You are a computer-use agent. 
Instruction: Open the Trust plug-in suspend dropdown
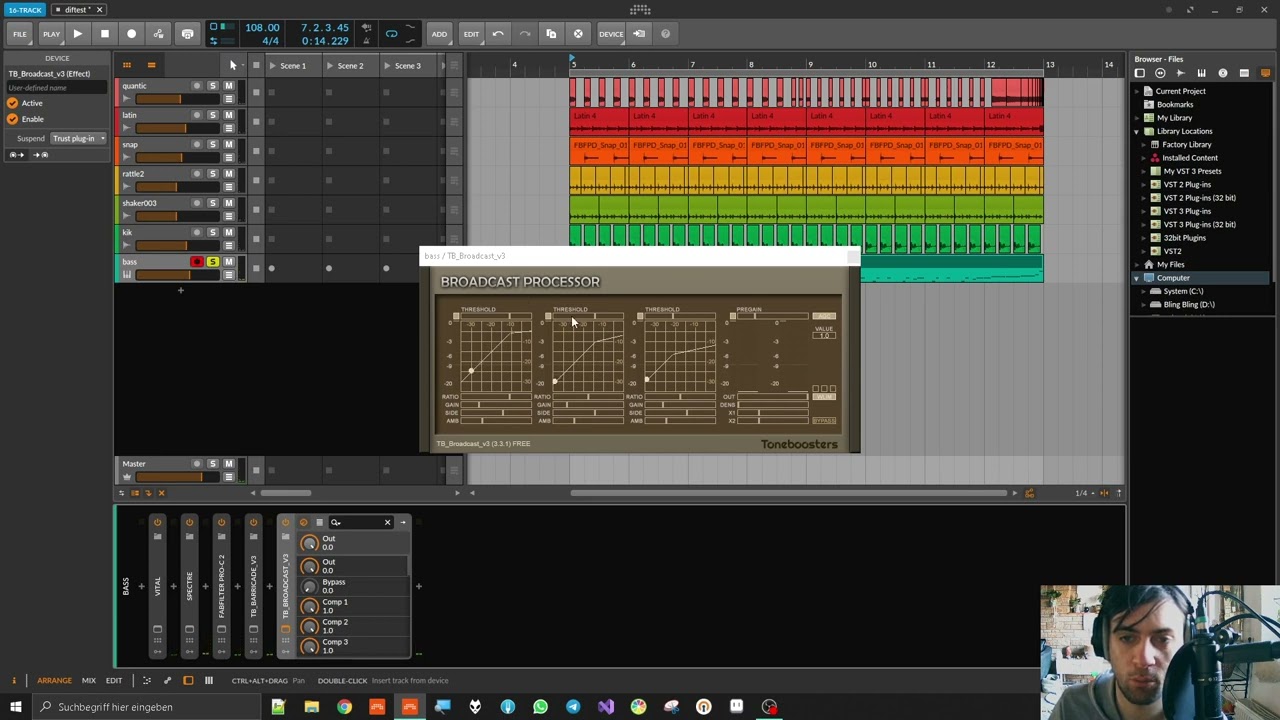[79, 138]
